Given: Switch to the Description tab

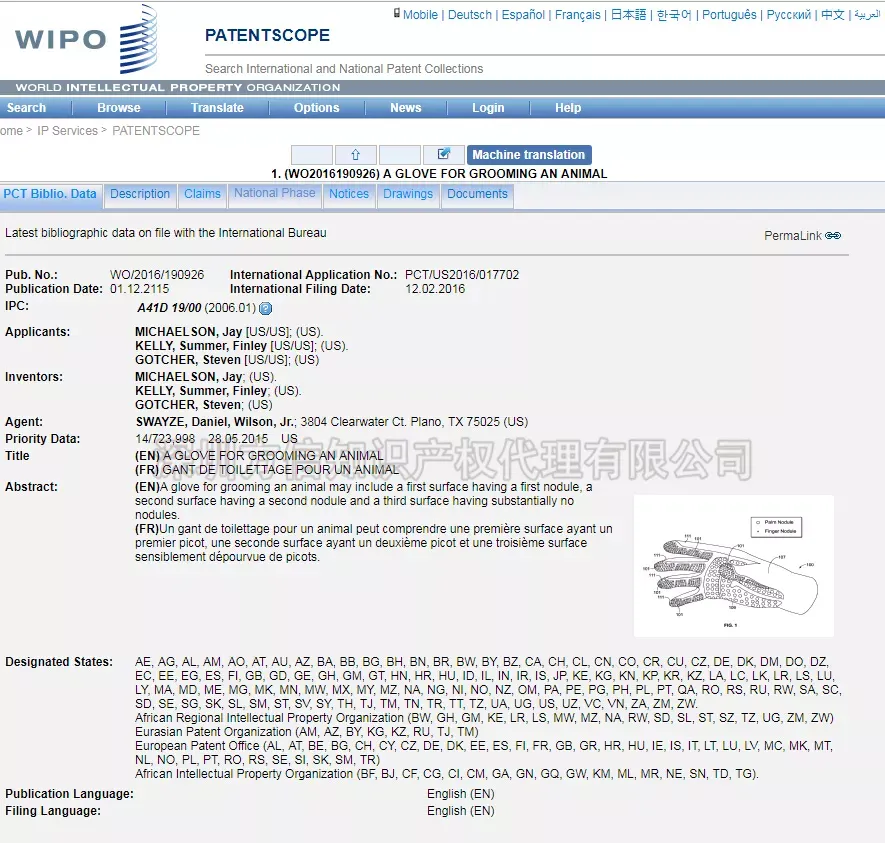Looking at the screenshot, I should coord(140,195).
